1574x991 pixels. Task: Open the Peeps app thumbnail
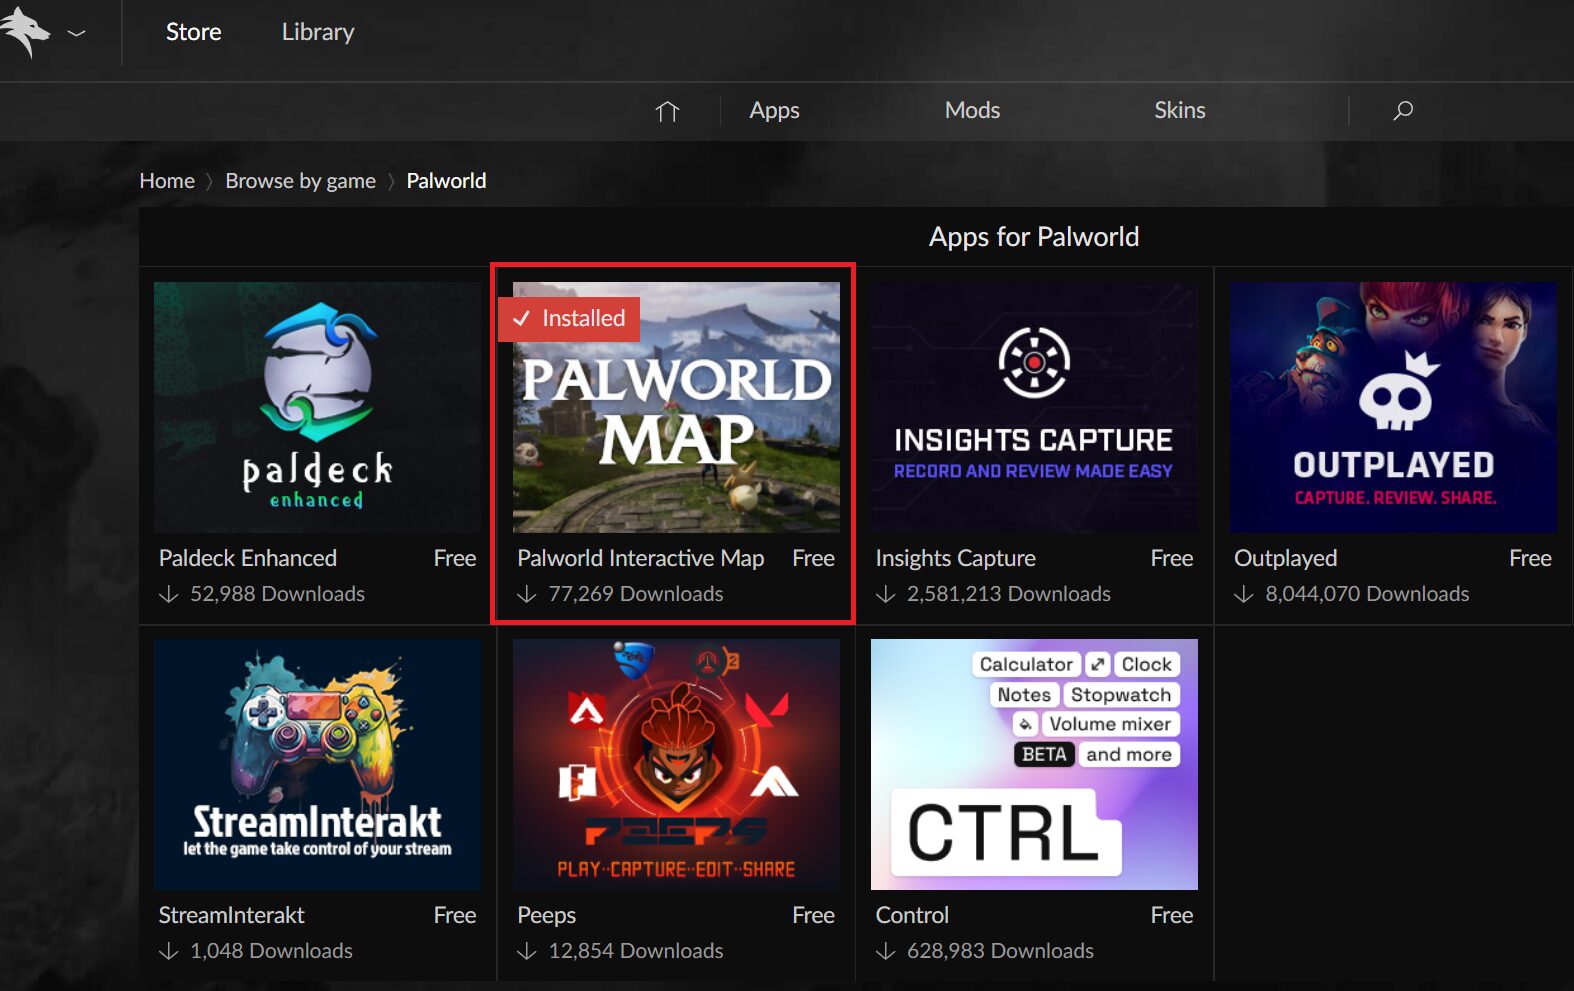(x=676, y=764)
